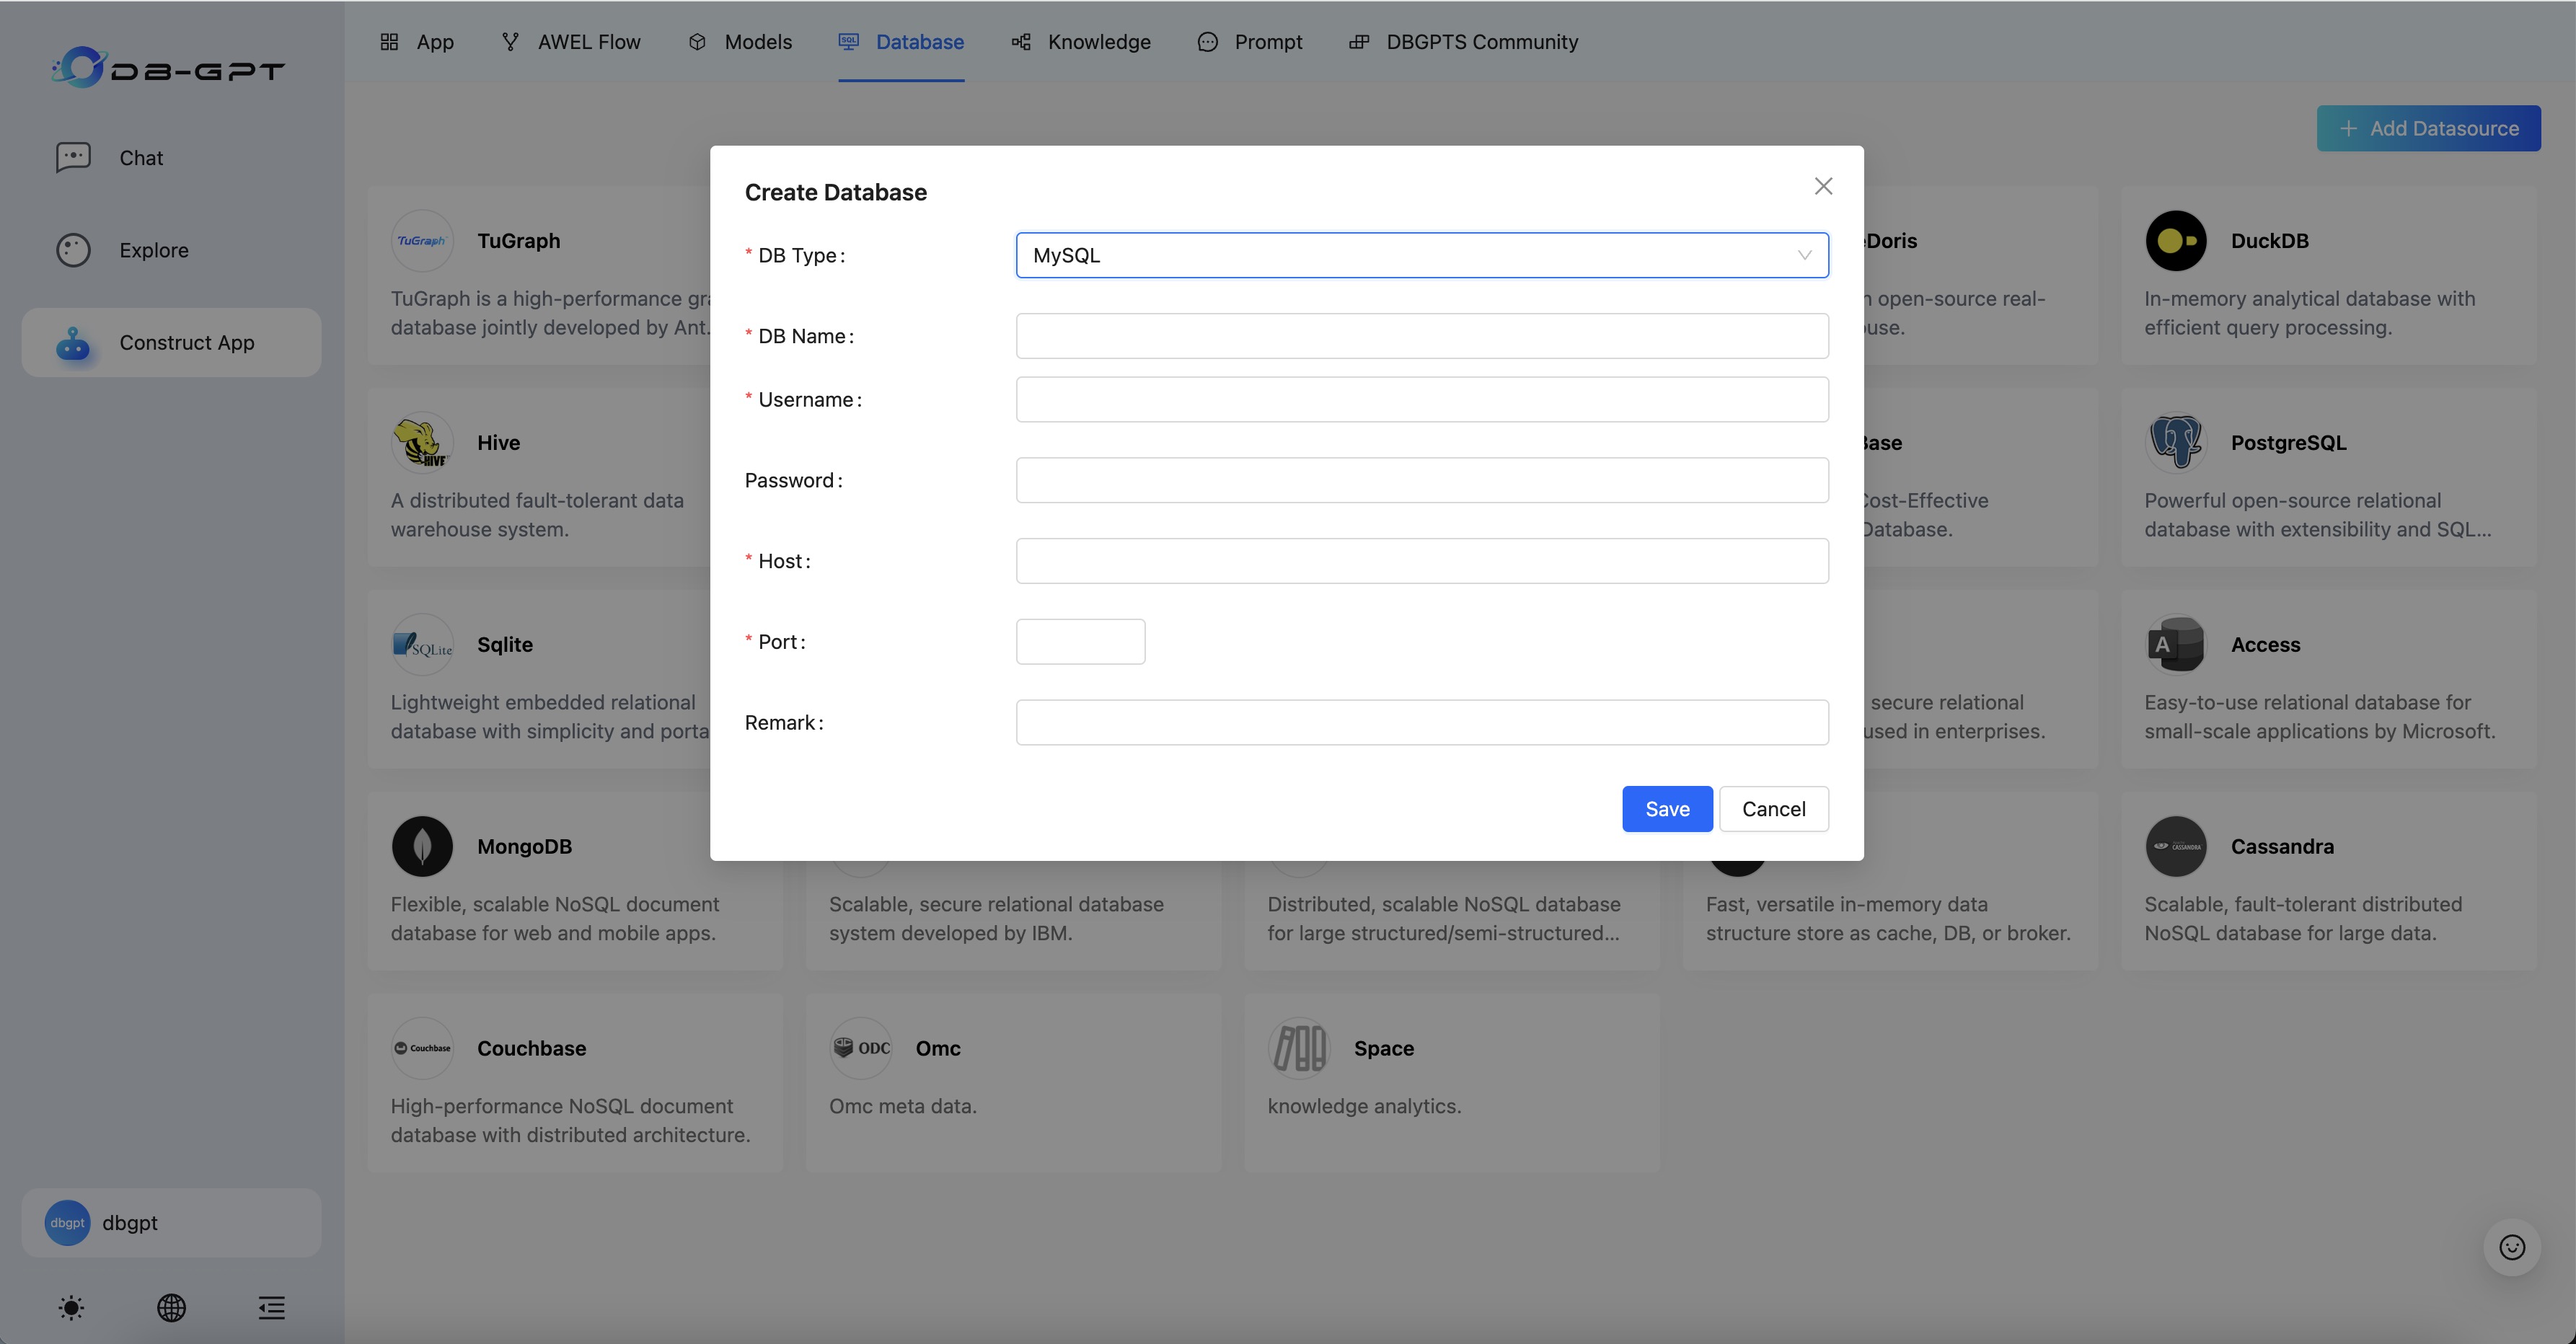Viewport: 2576px width, 1344px height.
Task: Click the Add Datasource button
Action: [2428, 128]
